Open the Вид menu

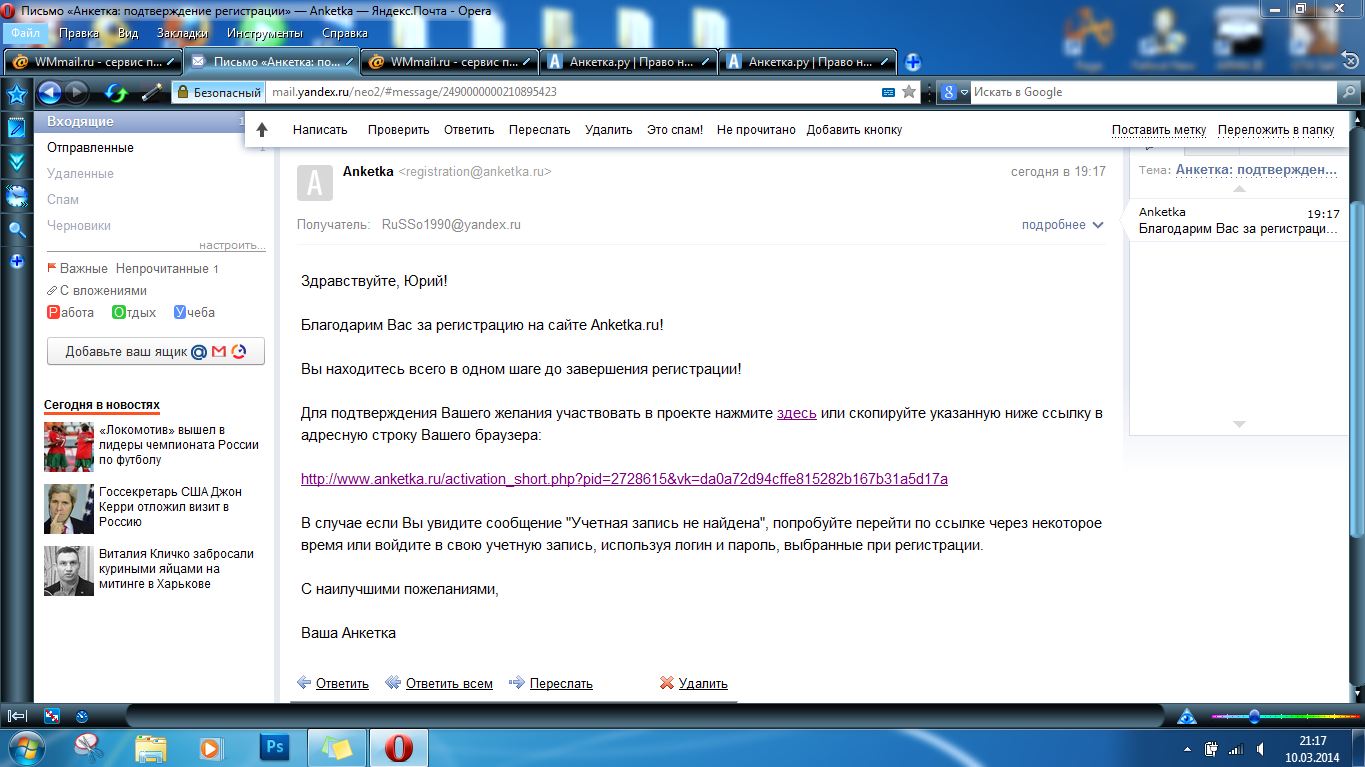coord(128,33)
